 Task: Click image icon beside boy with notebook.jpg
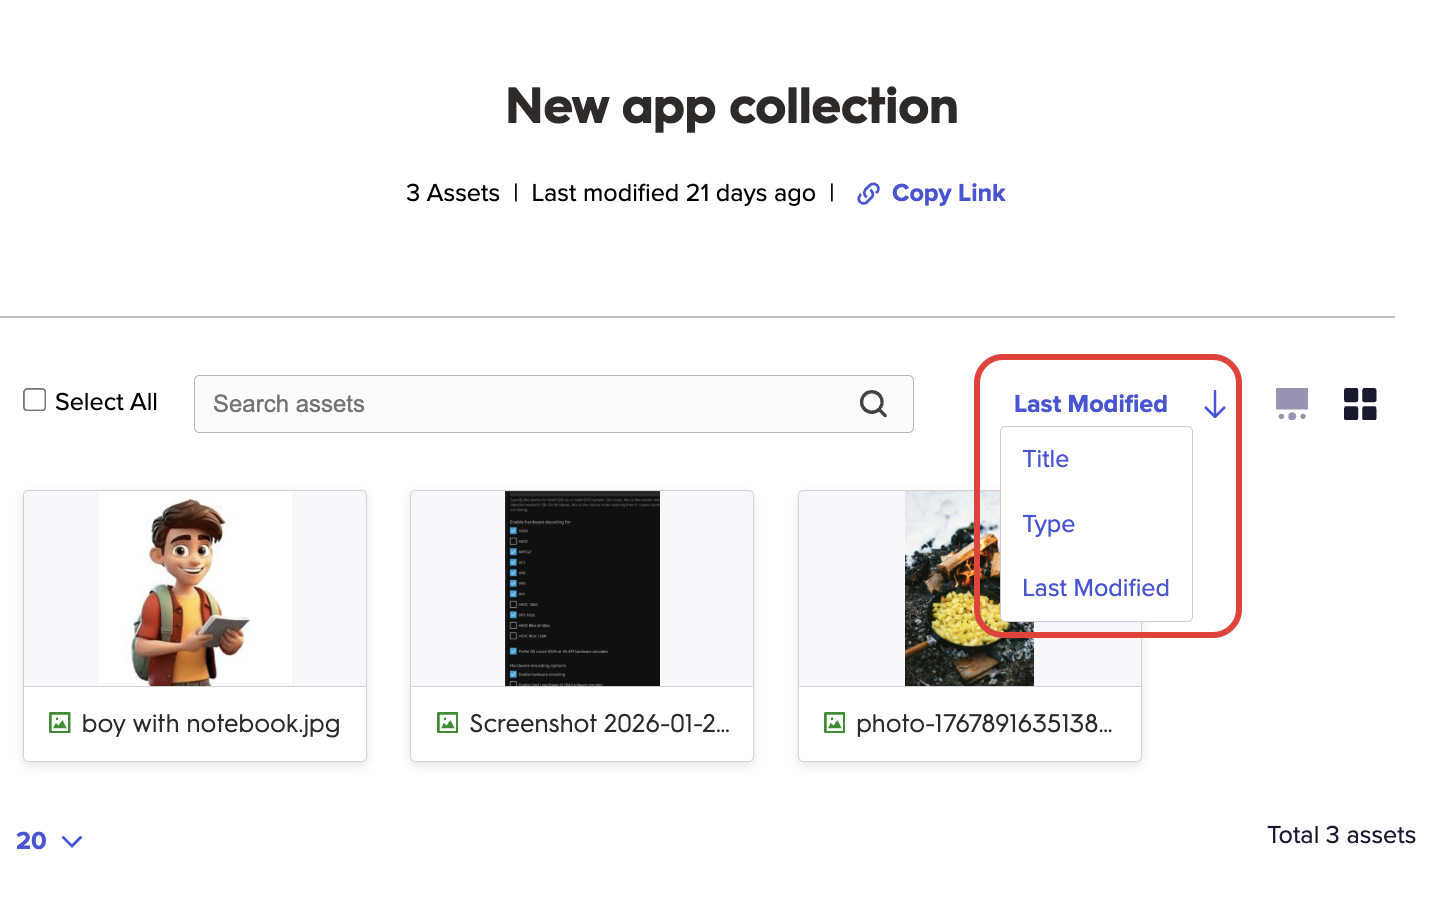(60, 723)
